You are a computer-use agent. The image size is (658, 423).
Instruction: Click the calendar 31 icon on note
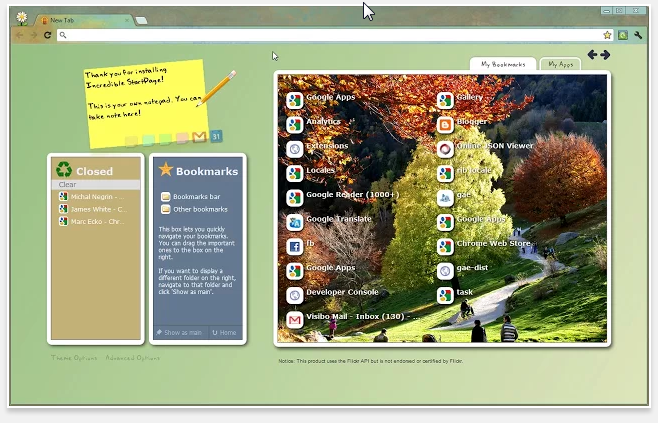[x=216, y=136]
